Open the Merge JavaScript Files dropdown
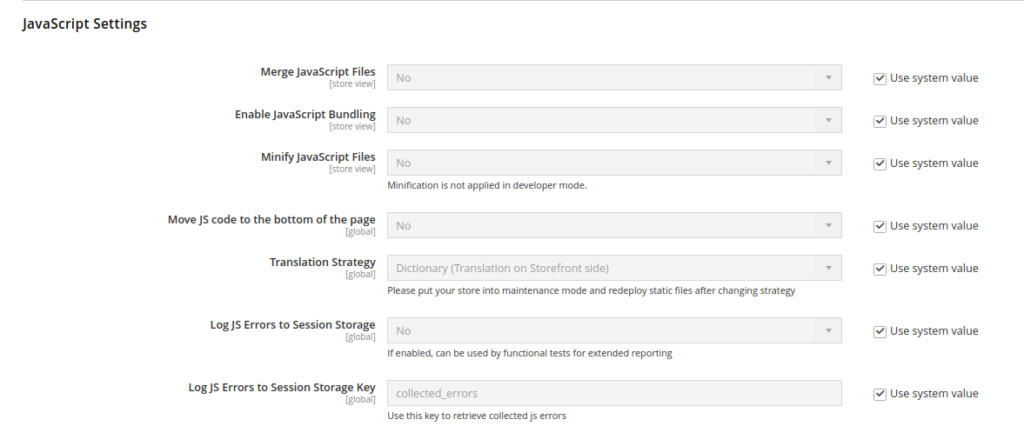Viewport: 1024px width, 446px height. pyautogui.click(x=614, y=78)
